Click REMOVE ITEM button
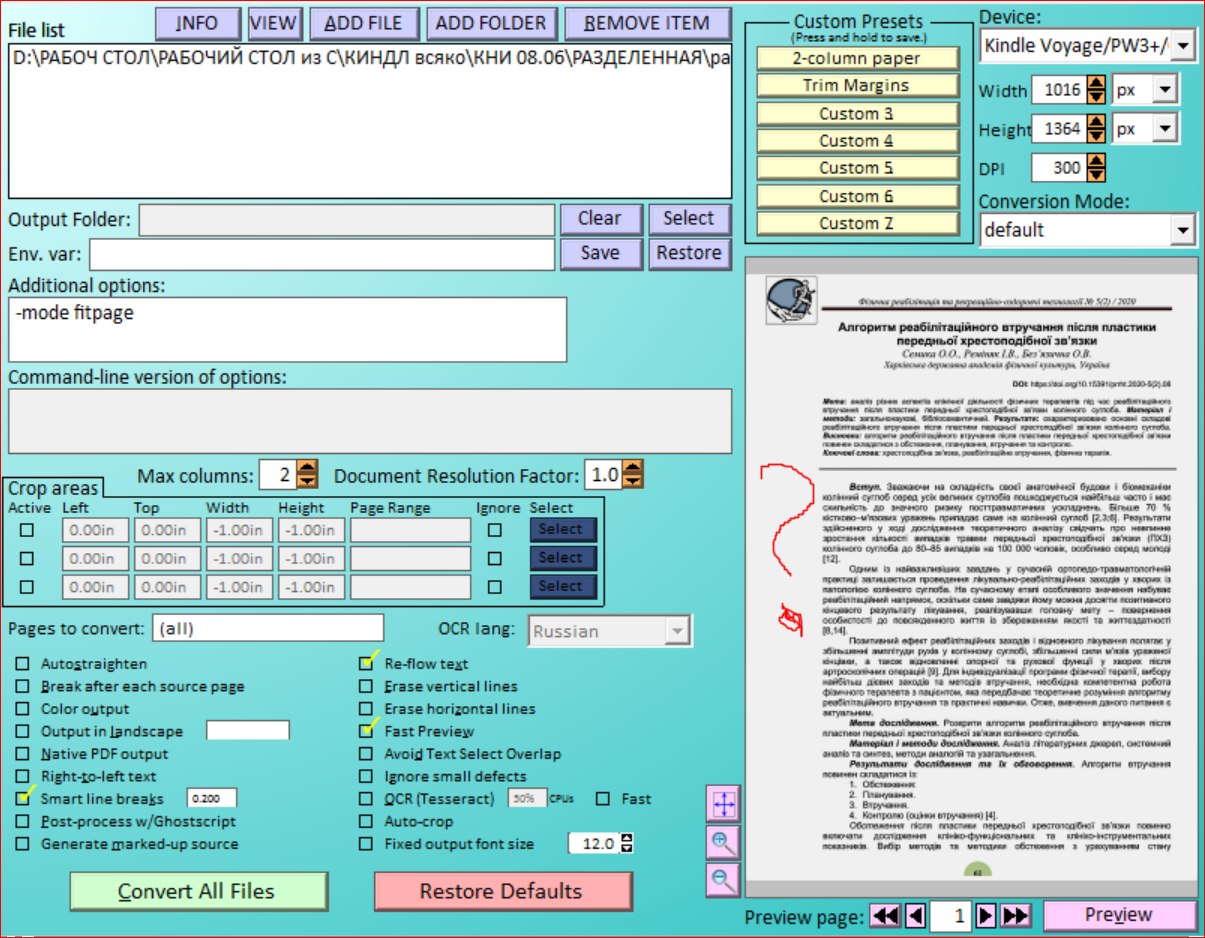Image resolution: width=1205 pixels, height=938 pixels. click(x=647, y=23)
